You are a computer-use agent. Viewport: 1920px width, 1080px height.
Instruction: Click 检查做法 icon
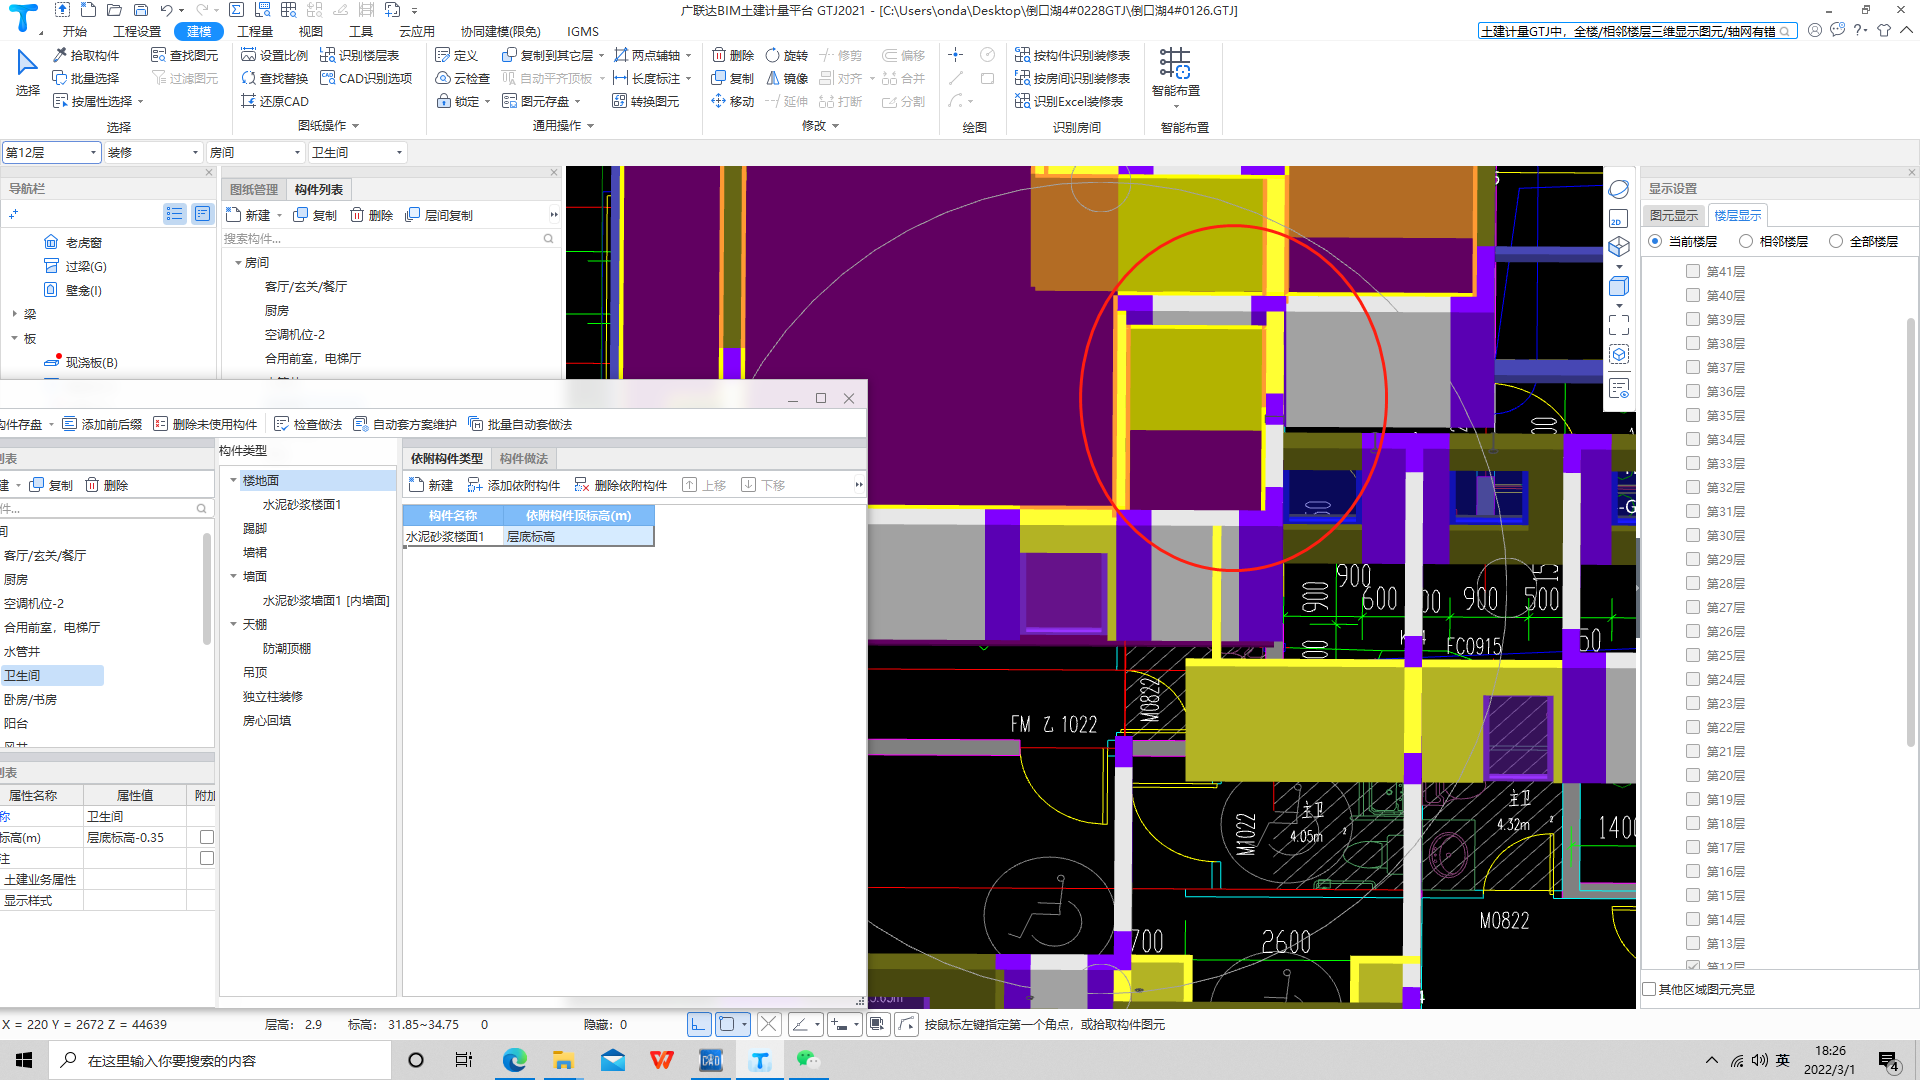click(x=281, y=424)
